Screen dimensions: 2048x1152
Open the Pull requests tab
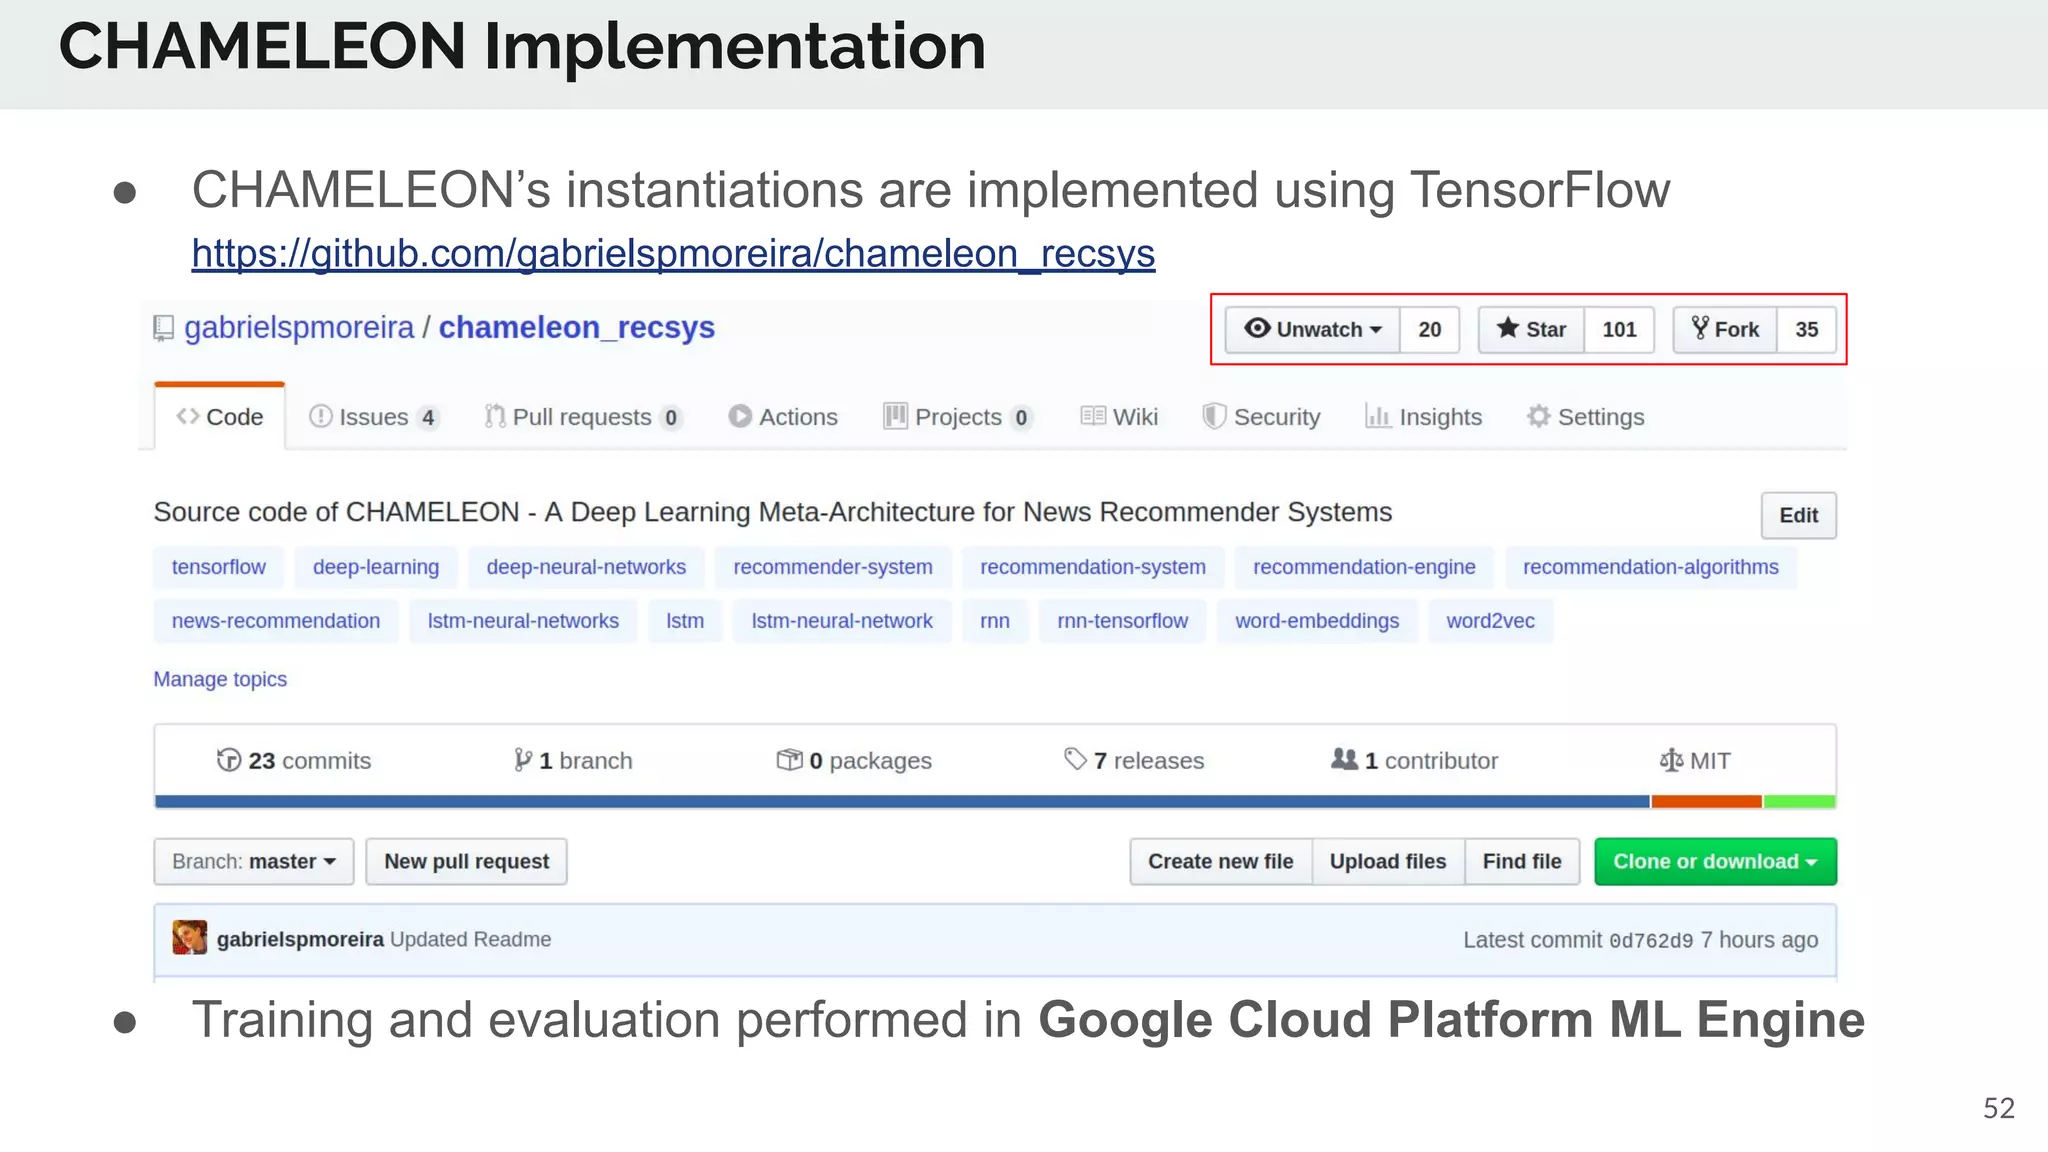coord(583,417)
